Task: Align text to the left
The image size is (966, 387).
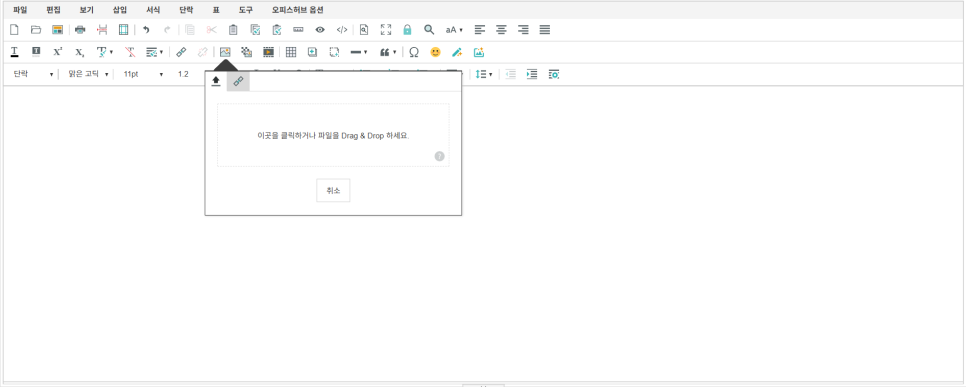Action: coord(479,30)
